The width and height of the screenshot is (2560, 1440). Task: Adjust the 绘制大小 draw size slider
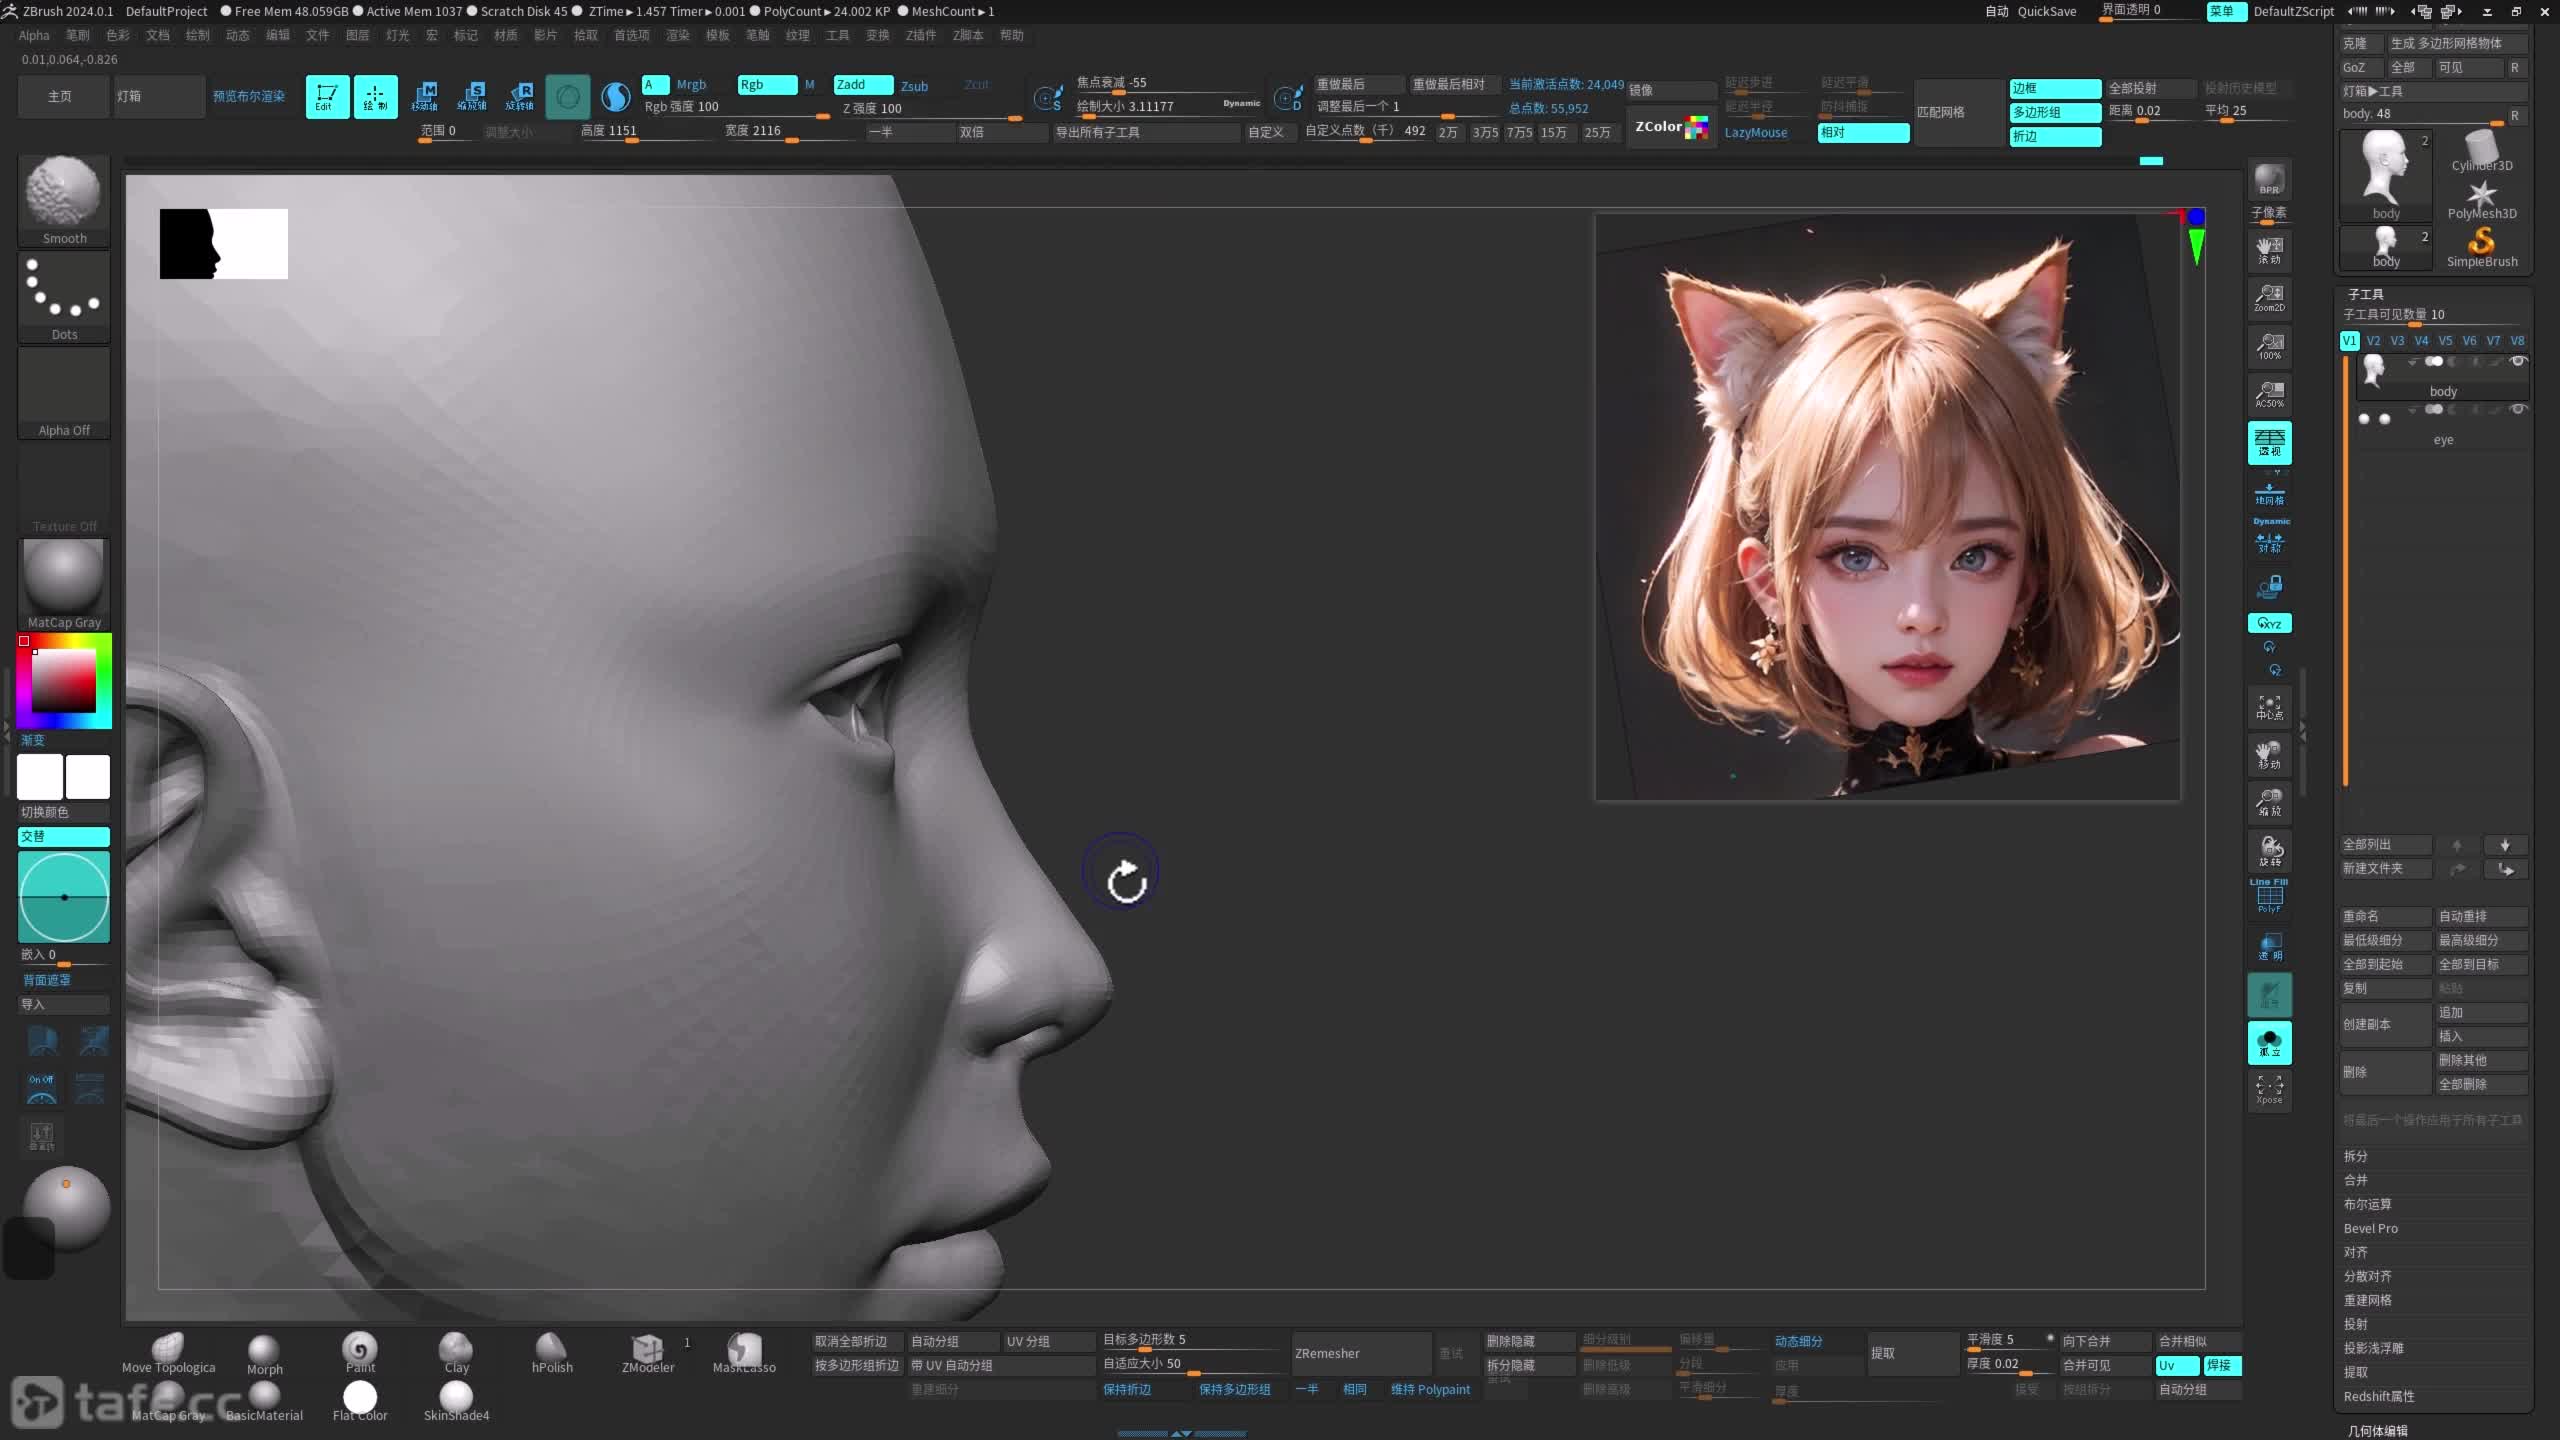pos(1168,106)
